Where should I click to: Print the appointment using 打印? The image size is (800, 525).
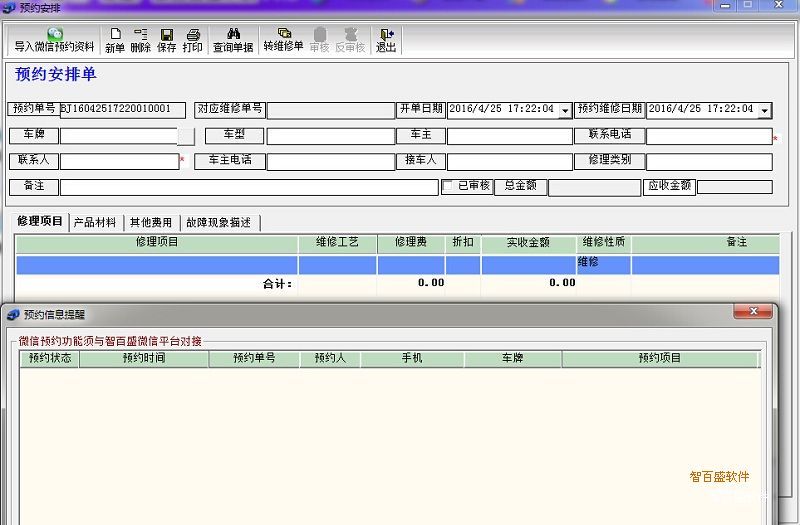(x=193, y=40)
